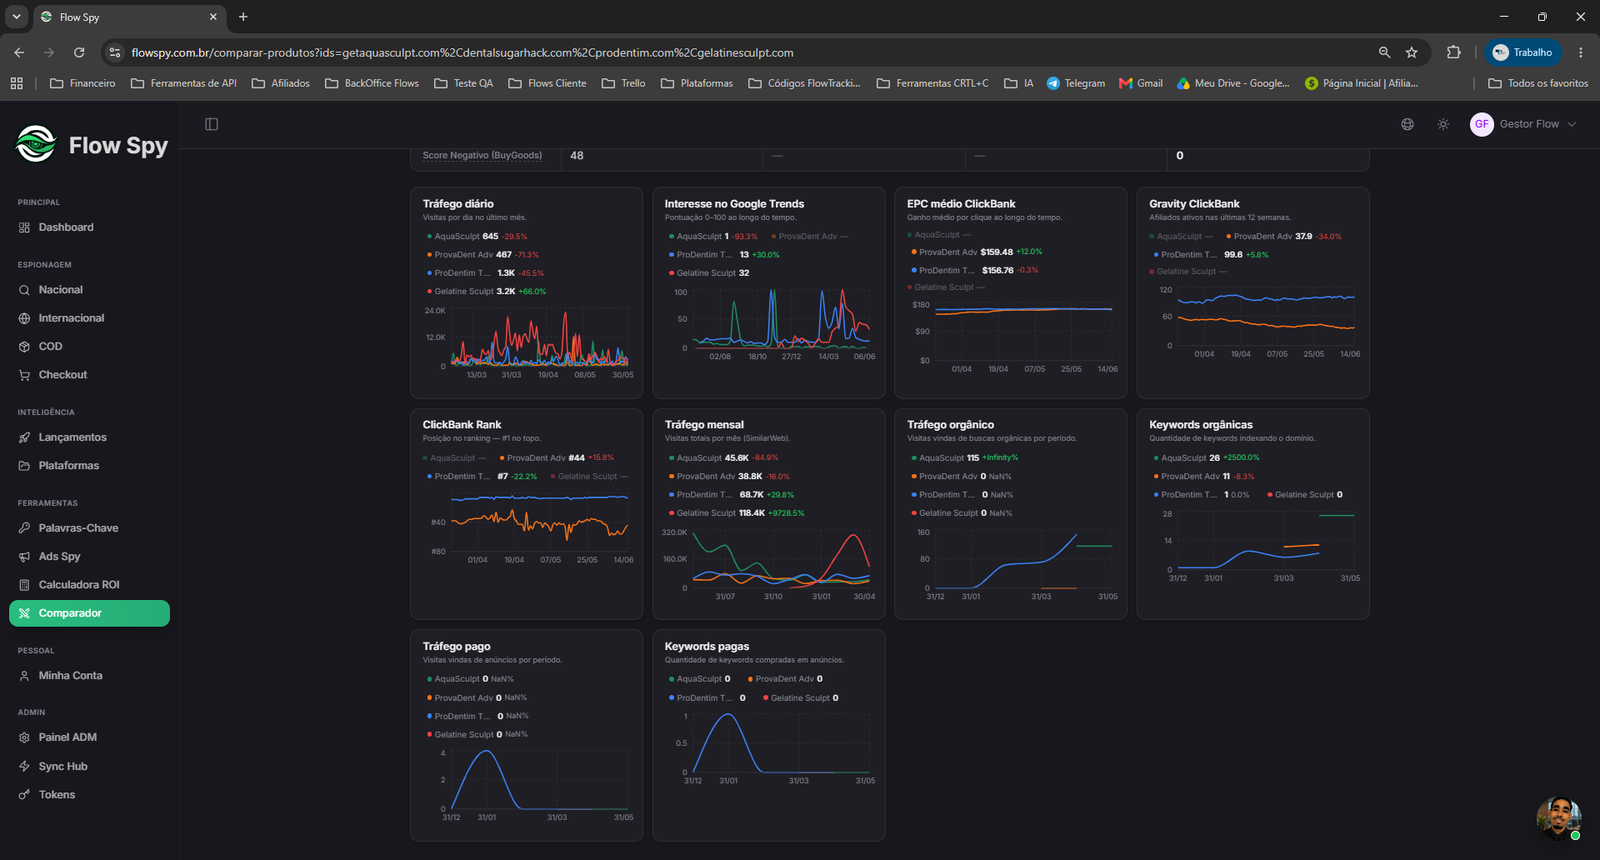
Task: Collapse the sidebar with the panel toggle icon
Action: click(211, 124)
